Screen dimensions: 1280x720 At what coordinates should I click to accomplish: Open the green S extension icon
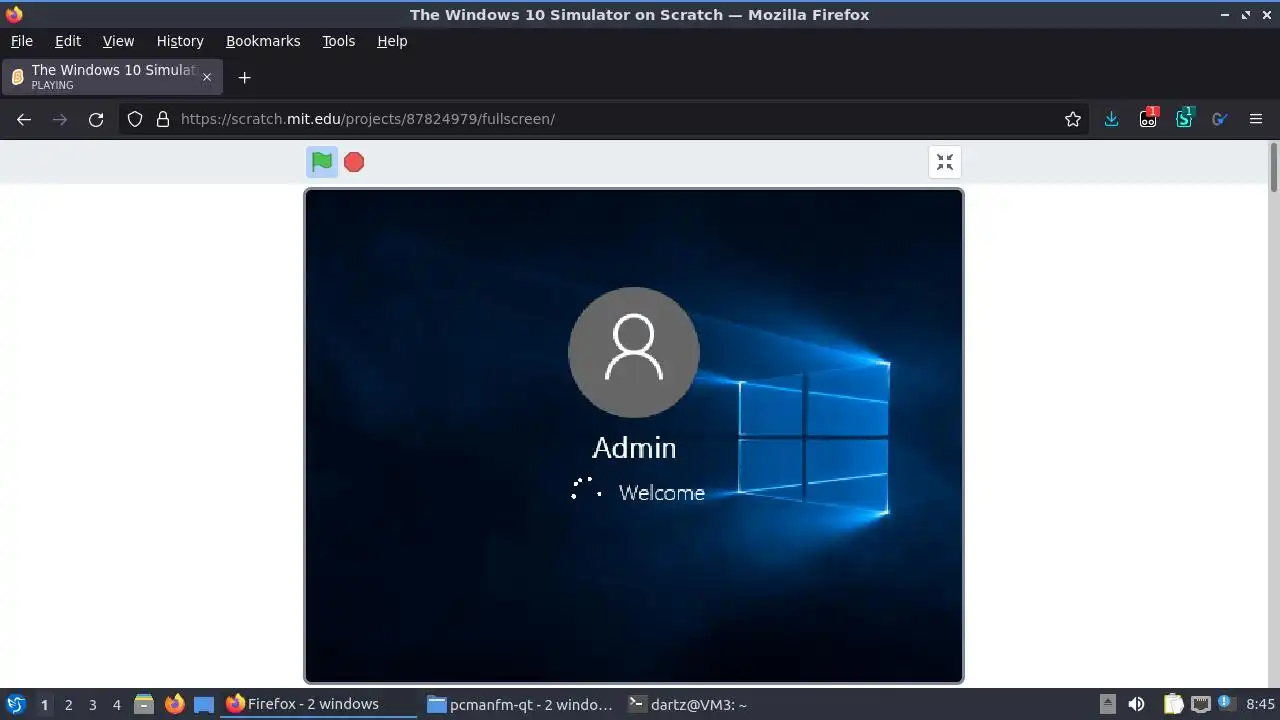coord(1184,119)
